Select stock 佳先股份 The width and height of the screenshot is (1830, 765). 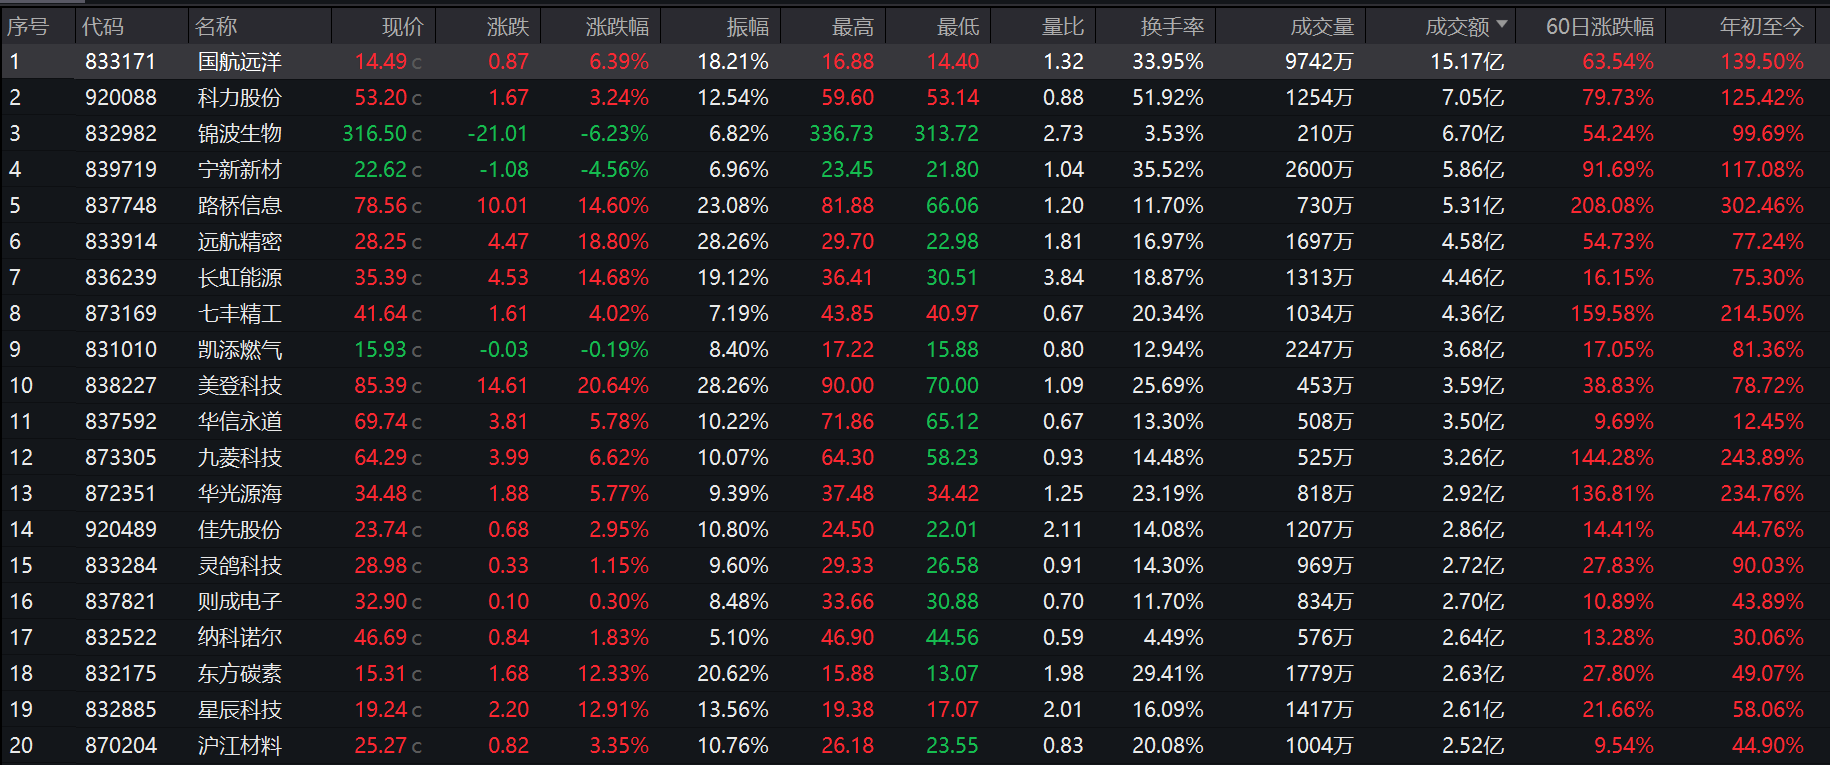(x=240, y=530)
